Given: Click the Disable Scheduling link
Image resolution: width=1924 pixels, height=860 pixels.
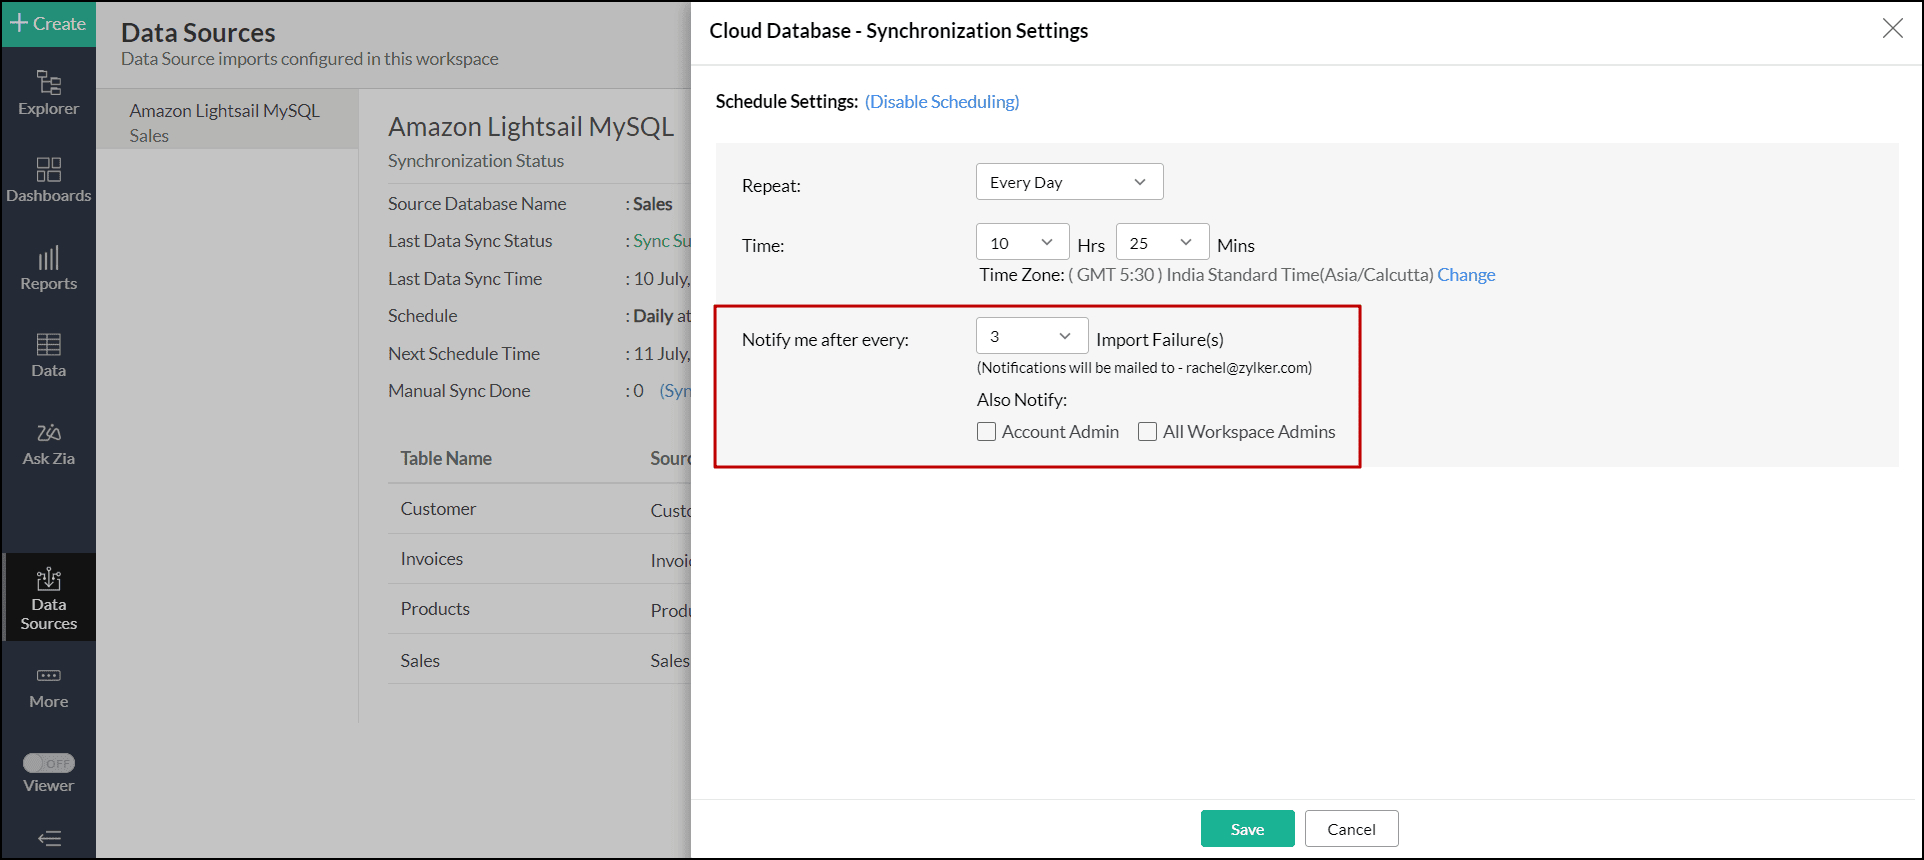Looking at the screenshot, I should click(x=941, y=102).
